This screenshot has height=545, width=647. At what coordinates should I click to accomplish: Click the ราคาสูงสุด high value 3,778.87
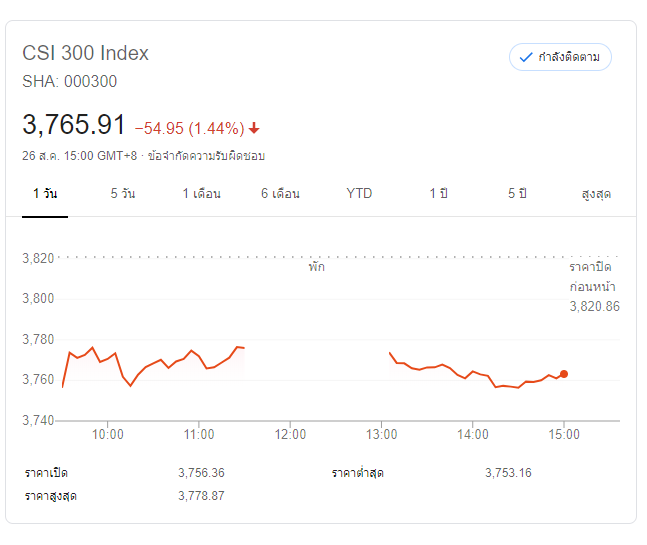coord(201,496)
